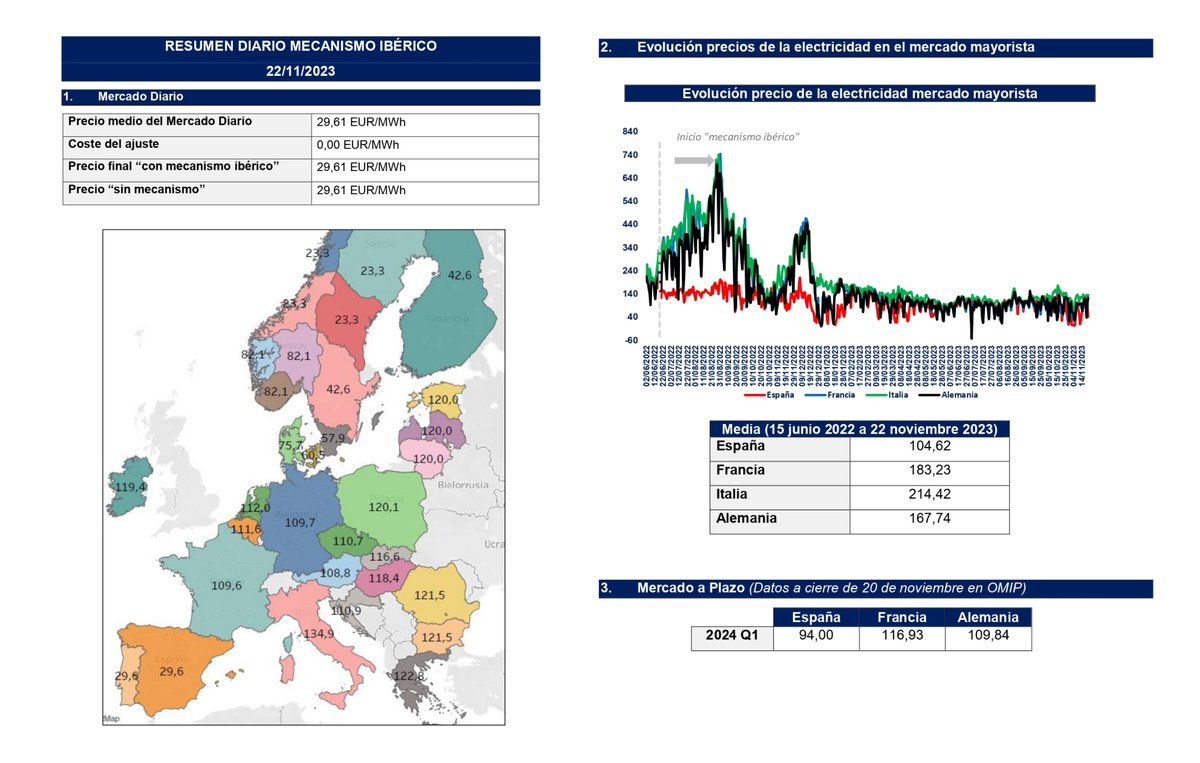Click Italy's price label 134,9 on the map
Image resolution: width=1200 pixels, height=763 pixels.
(318, 635)
